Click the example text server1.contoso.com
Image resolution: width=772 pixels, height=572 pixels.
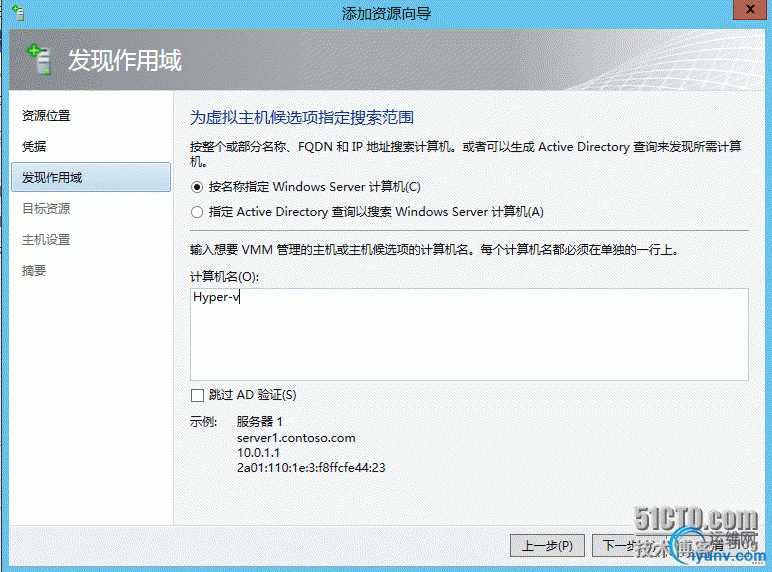(x=296, y=438)
